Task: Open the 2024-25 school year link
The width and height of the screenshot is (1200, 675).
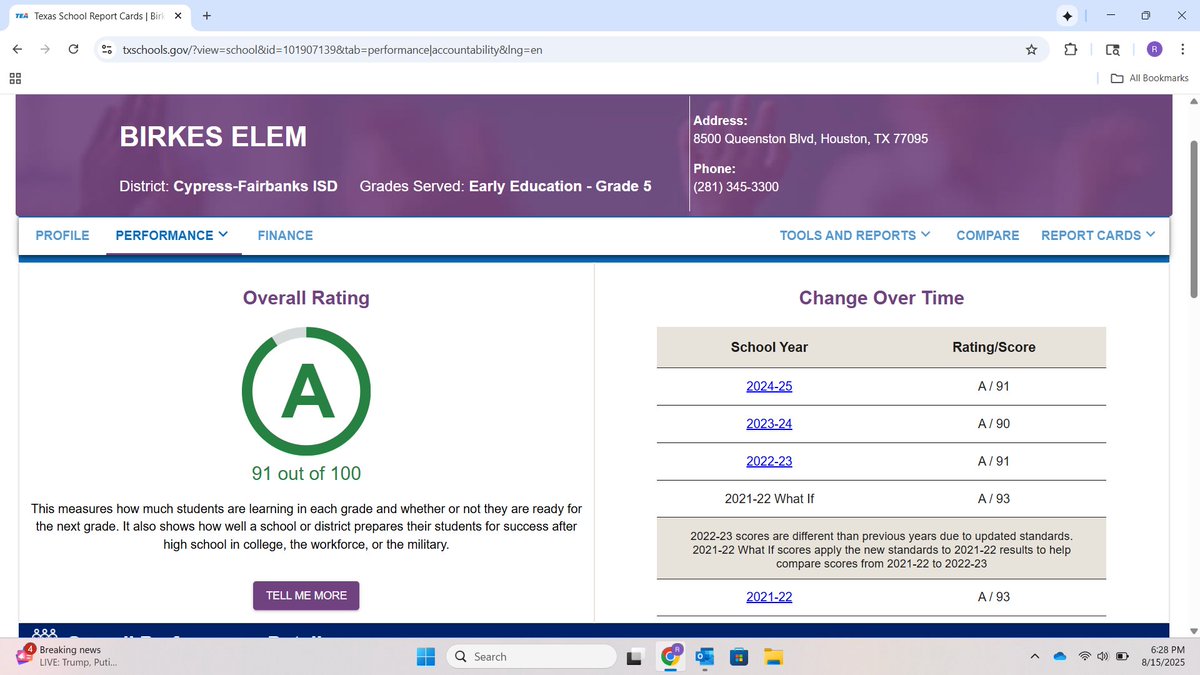Action: pos(769,386)
